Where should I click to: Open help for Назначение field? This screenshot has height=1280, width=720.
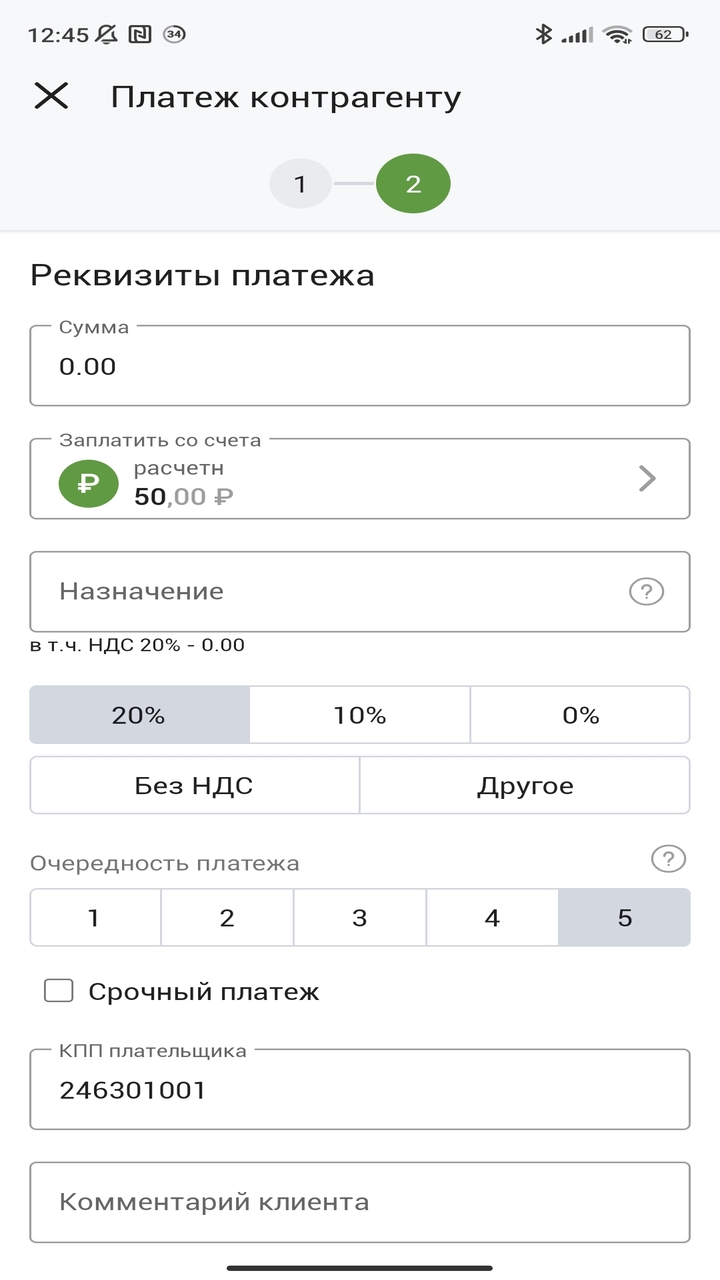coord(648,592)
